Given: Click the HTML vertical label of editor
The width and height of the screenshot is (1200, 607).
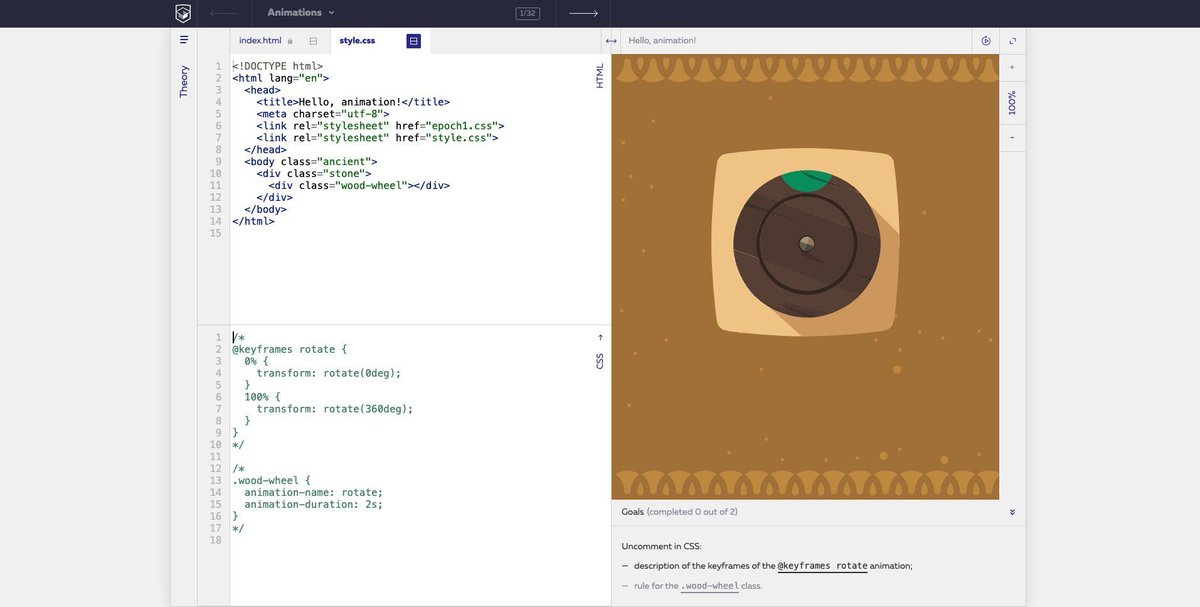Looking at the screenshot, I should [x=600, y=77].
